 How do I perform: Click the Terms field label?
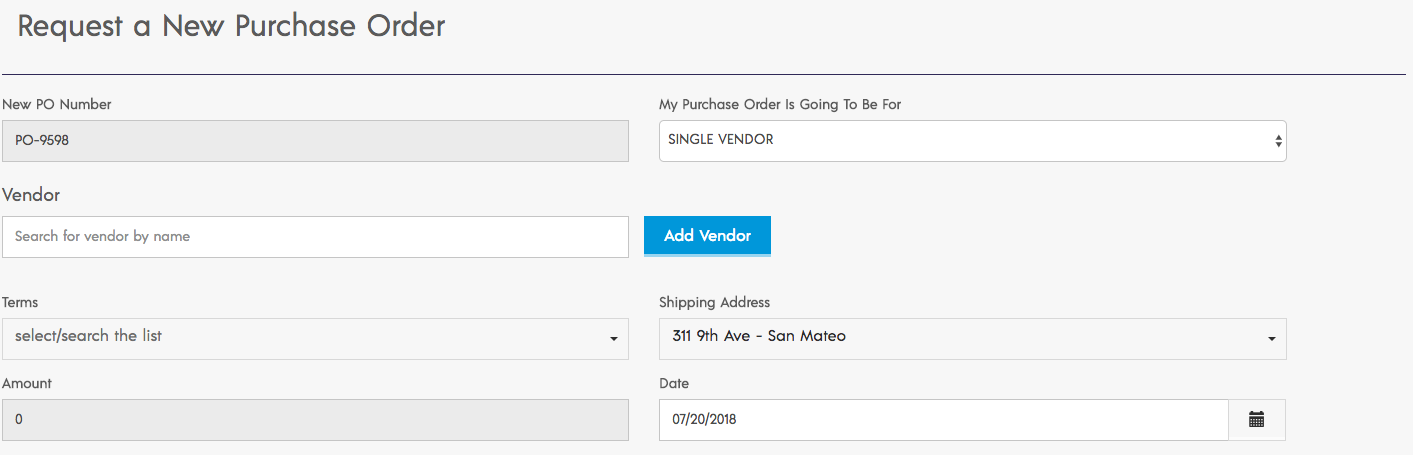click(21, 302)
